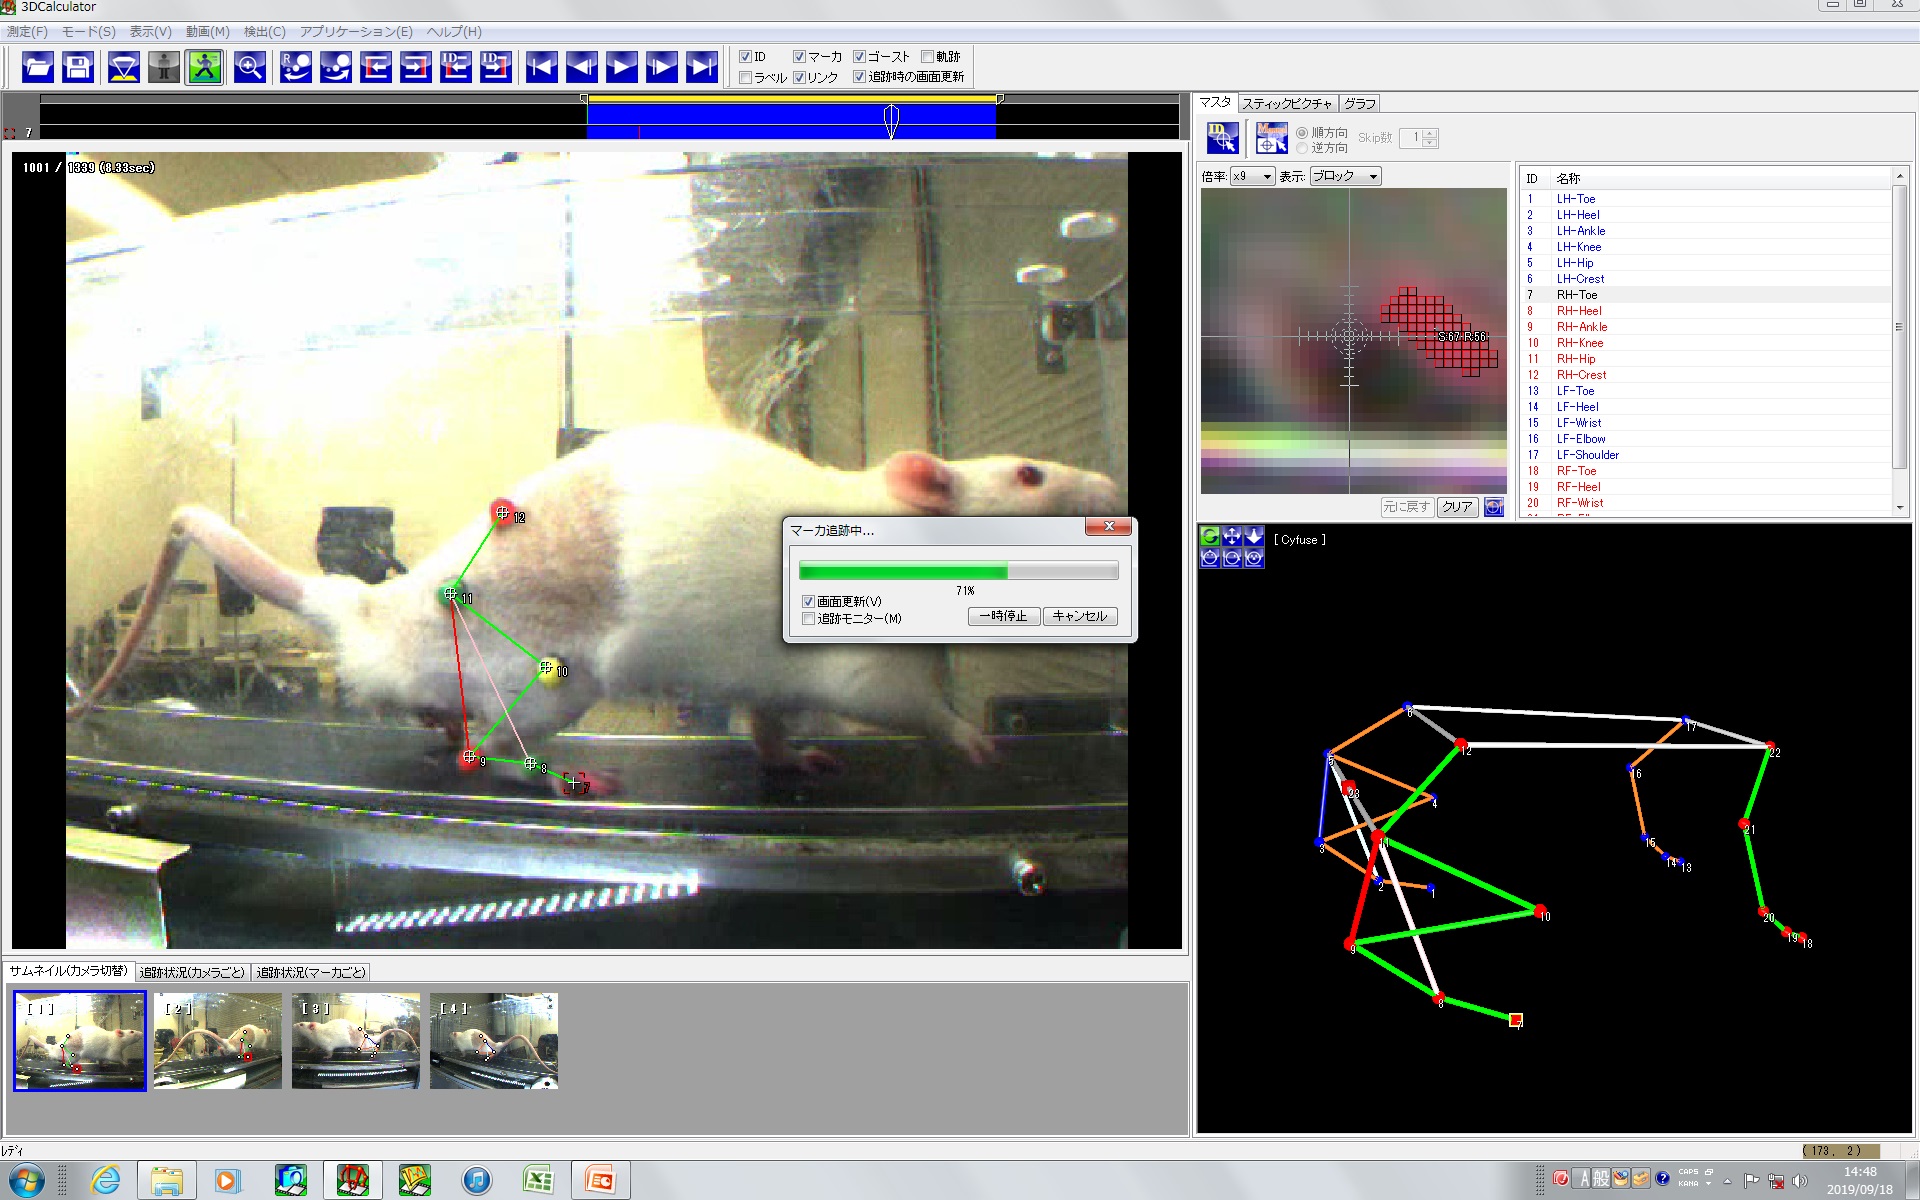Viewport: 1920px width, 1200px height.
Task: Uncheck the ゴースト checkbox
Action: (x=859, y=57)
